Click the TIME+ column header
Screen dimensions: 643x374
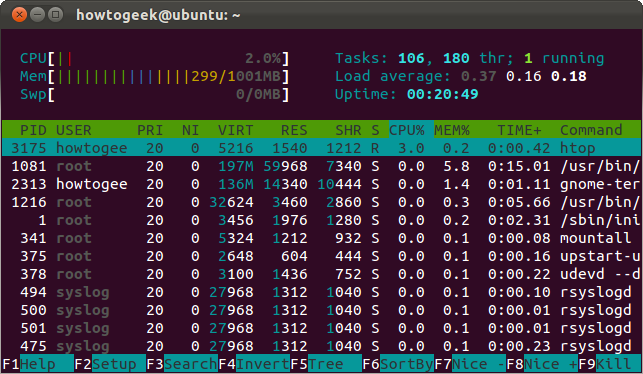click(x=519, y=130)
